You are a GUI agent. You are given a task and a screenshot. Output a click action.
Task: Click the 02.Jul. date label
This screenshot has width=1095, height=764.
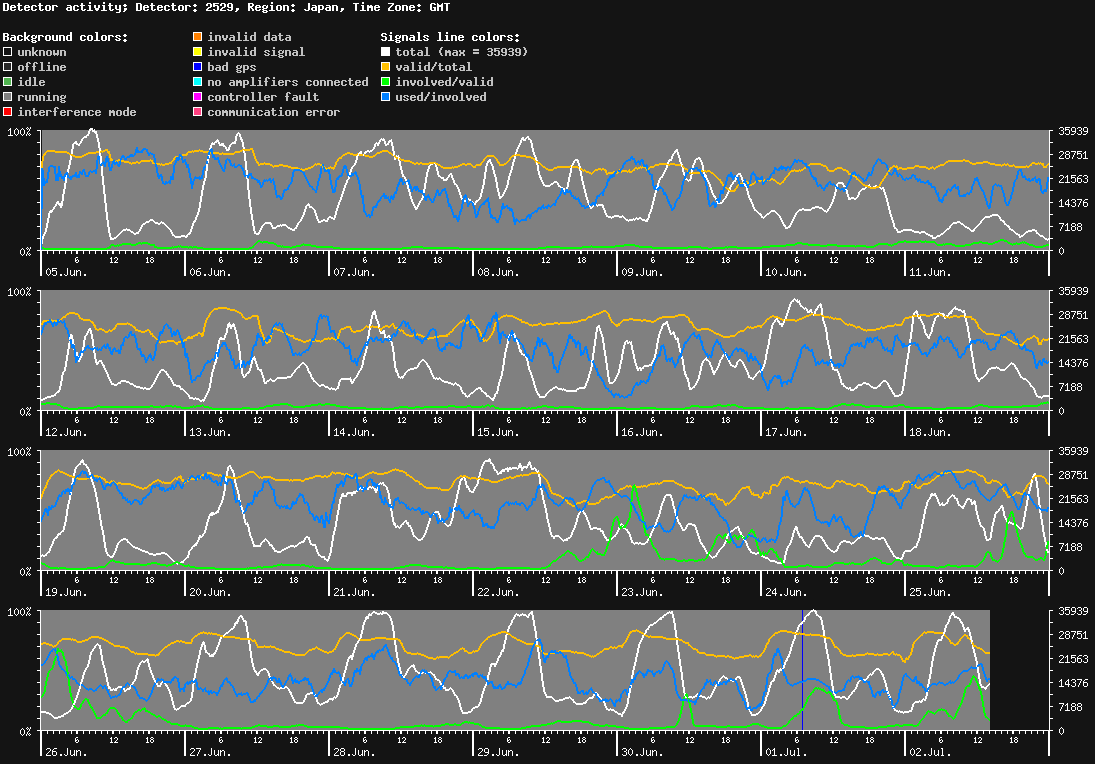930,752
